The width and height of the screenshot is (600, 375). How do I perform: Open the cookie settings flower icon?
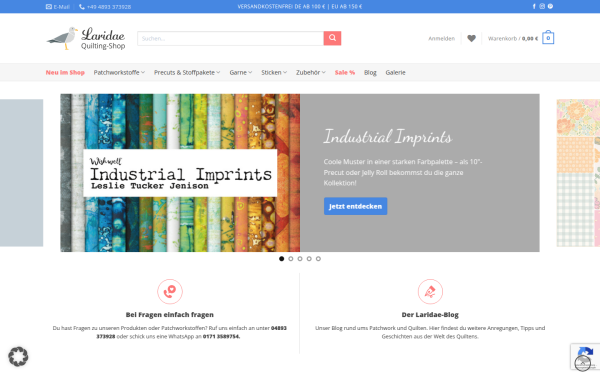pos(18,357)
